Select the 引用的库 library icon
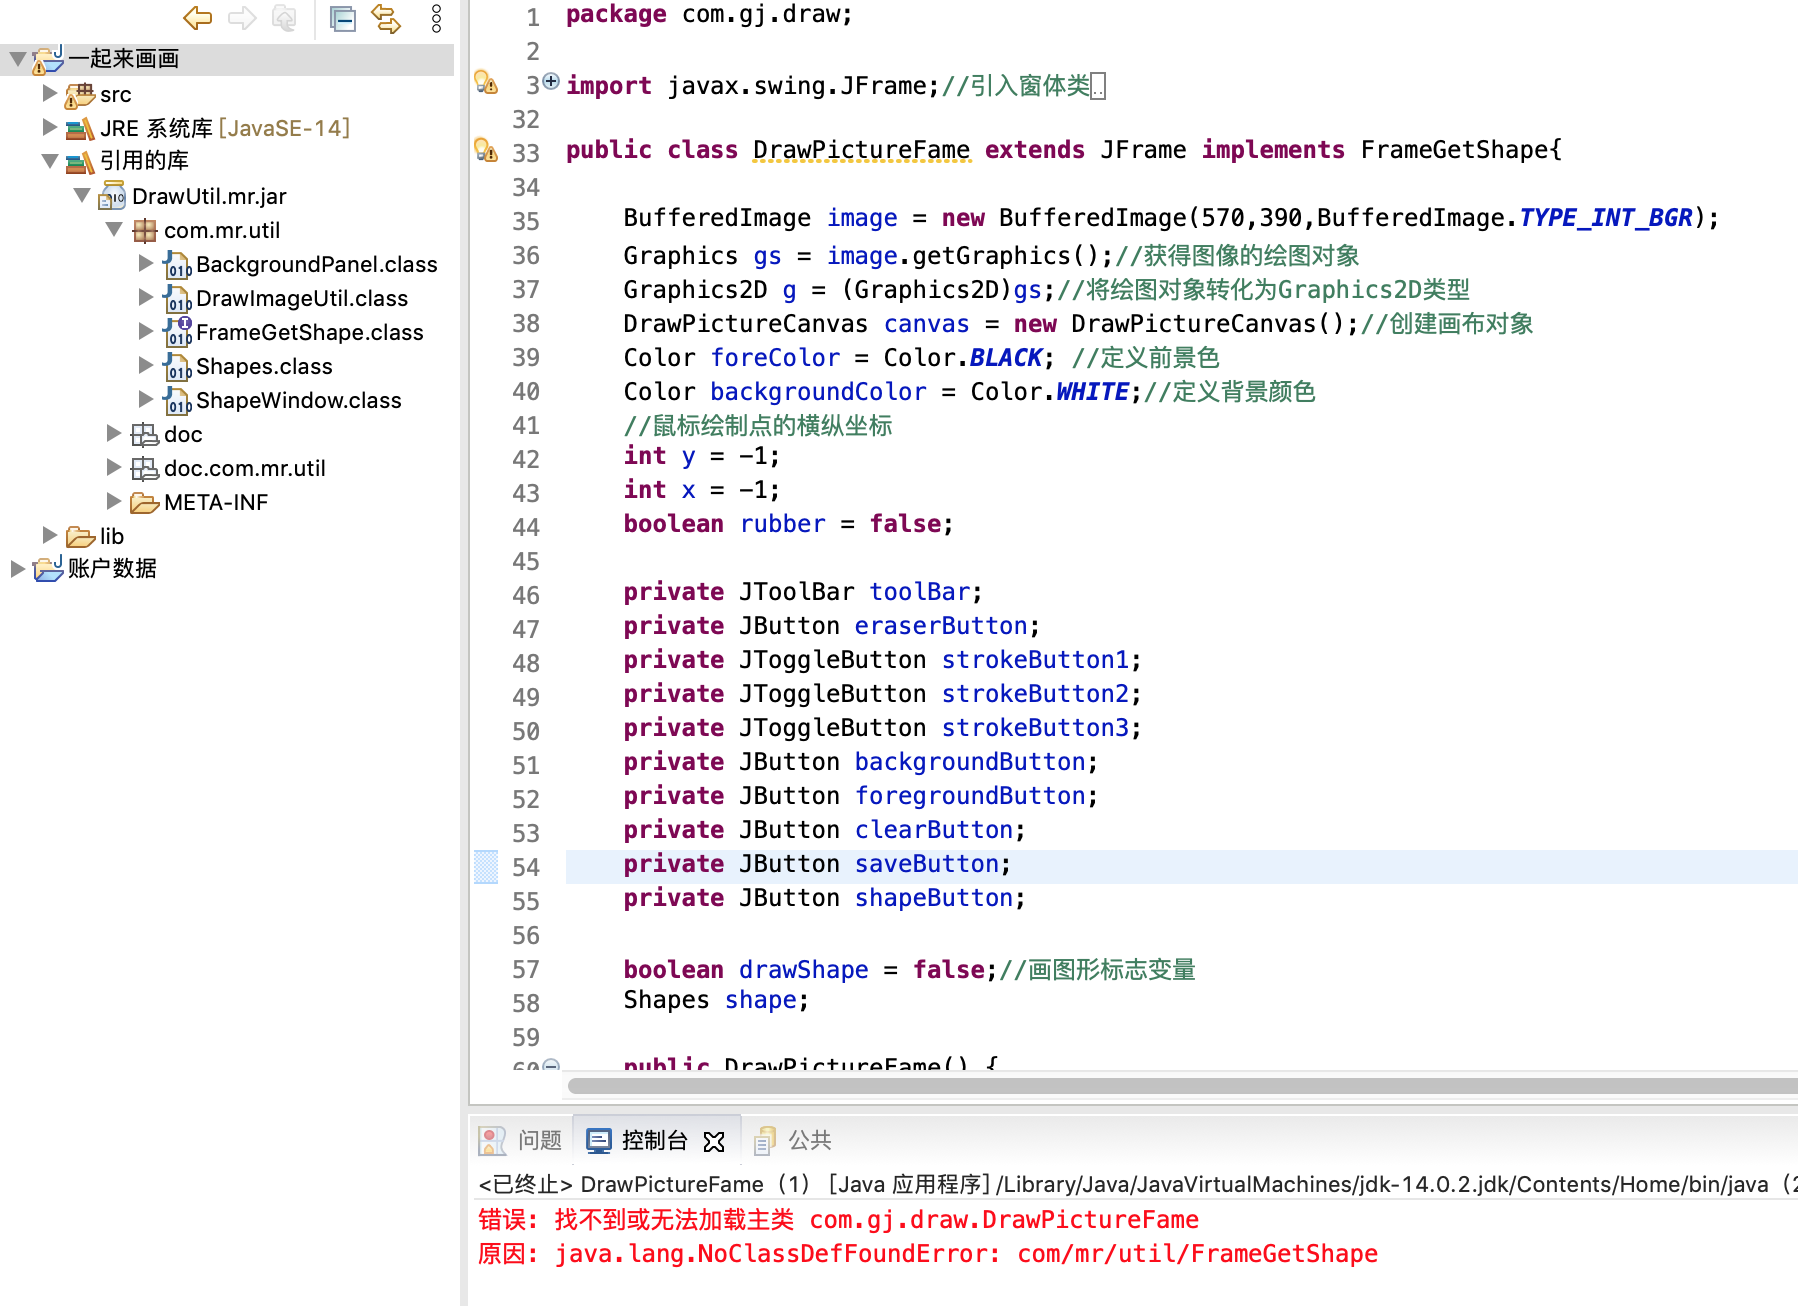This screenshot has width=1798, height=1306. (x=80, y=162)
